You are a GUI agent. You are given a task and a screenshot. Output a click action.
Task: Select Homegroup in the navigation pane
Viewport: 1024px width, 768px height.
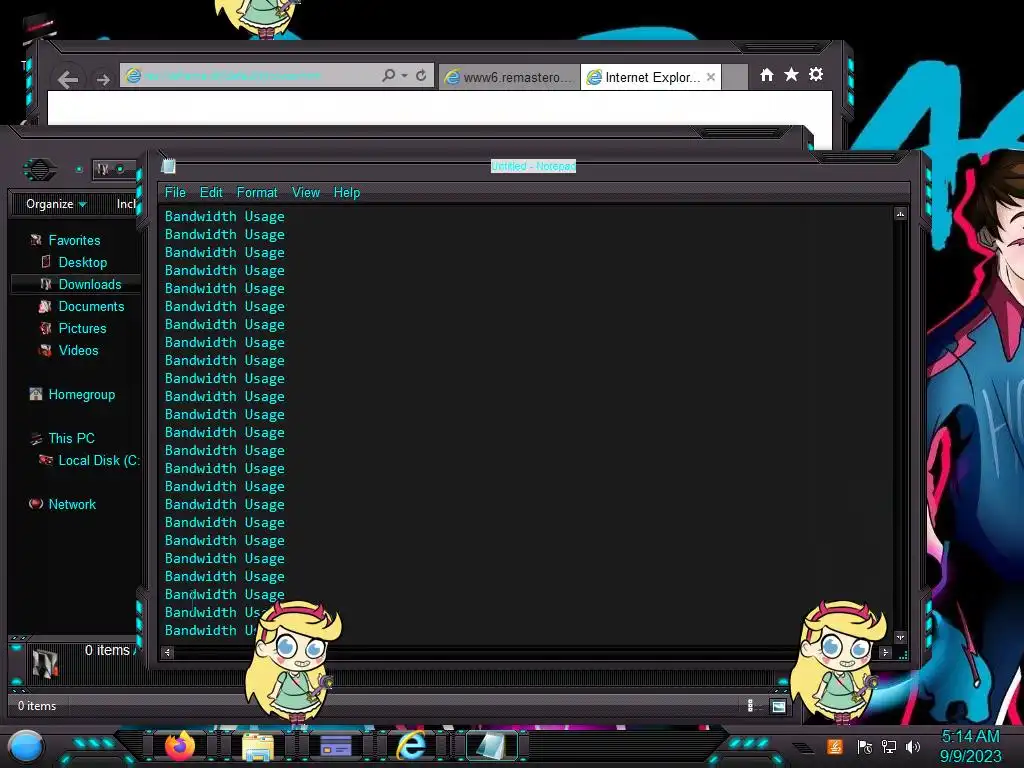81,394
